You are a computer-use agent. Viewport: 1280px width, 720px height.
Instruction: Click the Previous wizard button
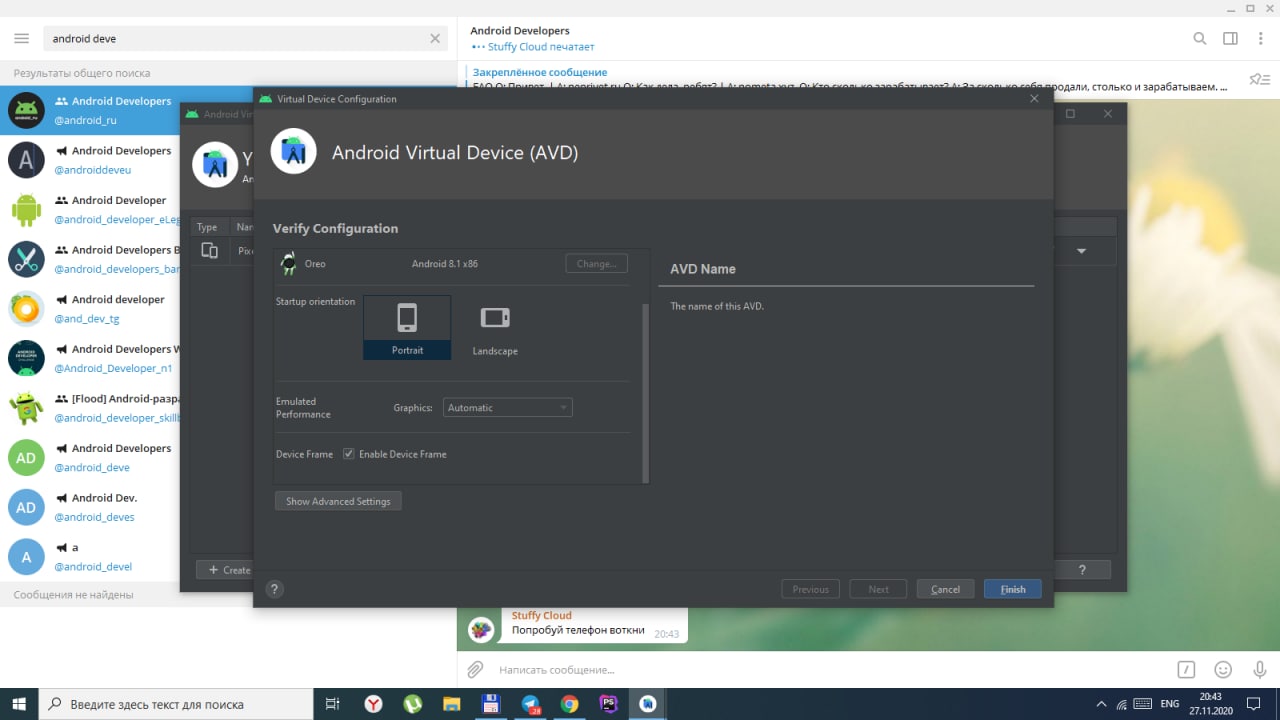click(811, 589)
